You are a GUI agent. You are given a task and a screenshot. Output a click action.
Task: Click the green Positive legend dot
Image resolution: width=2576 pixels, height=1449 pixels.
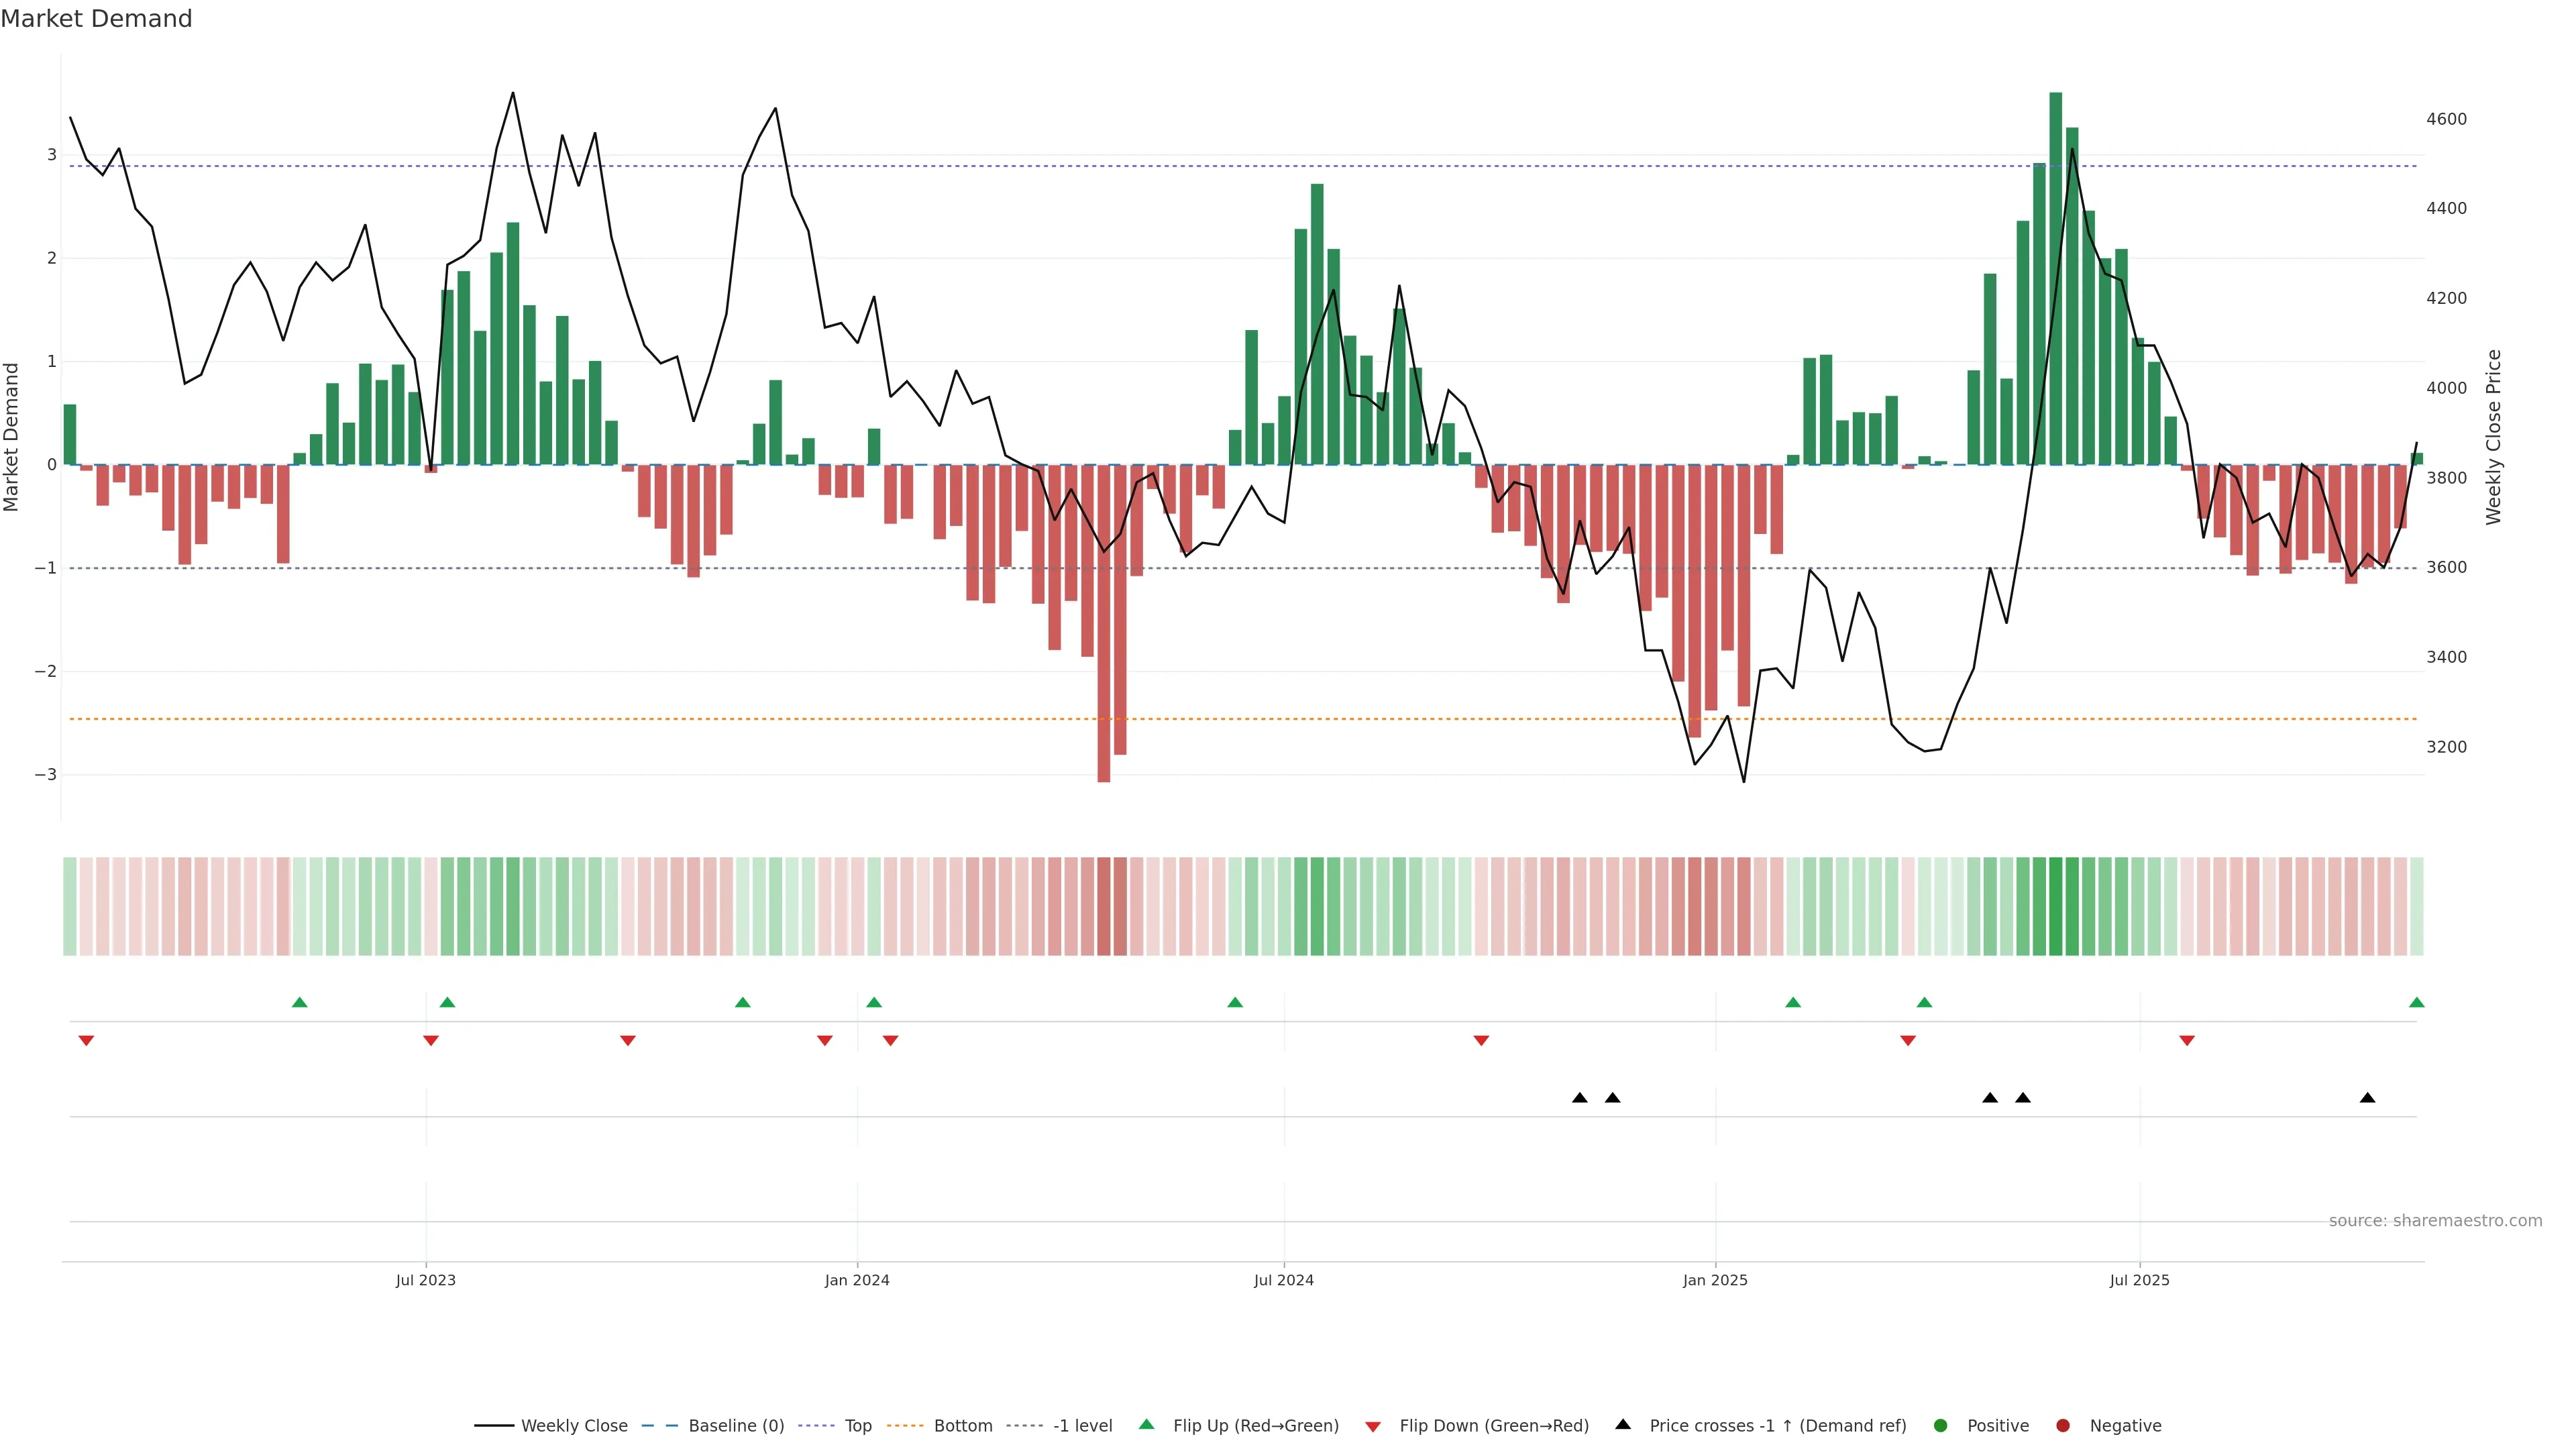click(1941, 1426)
